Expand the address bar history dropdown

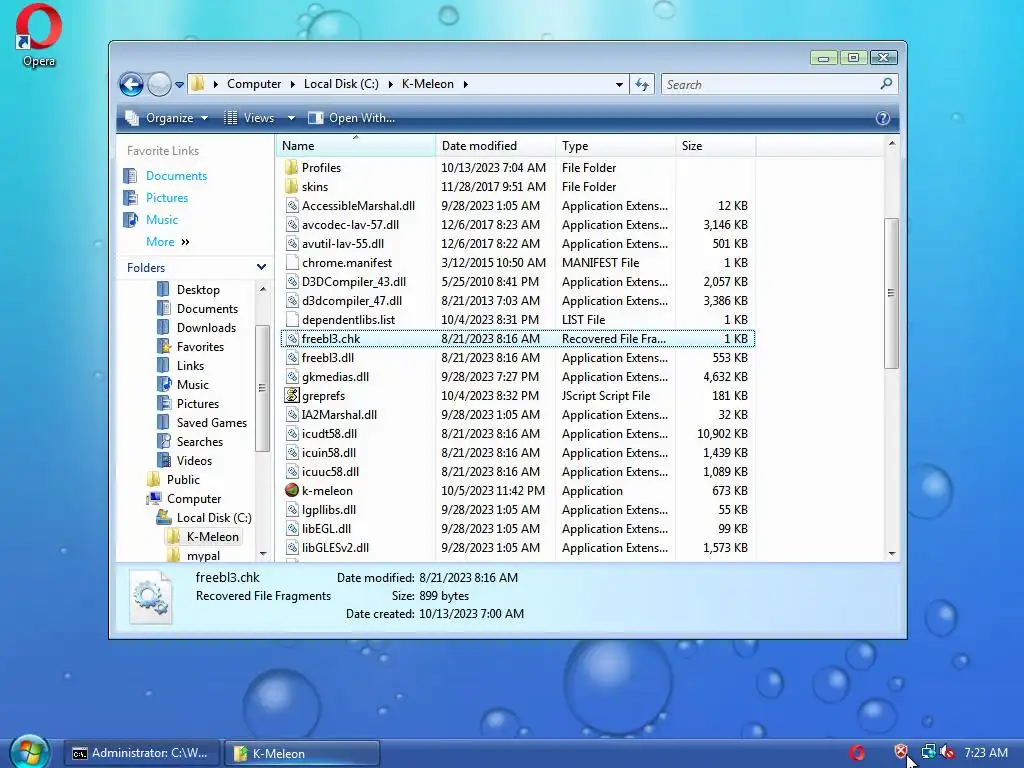coord(619,84)
